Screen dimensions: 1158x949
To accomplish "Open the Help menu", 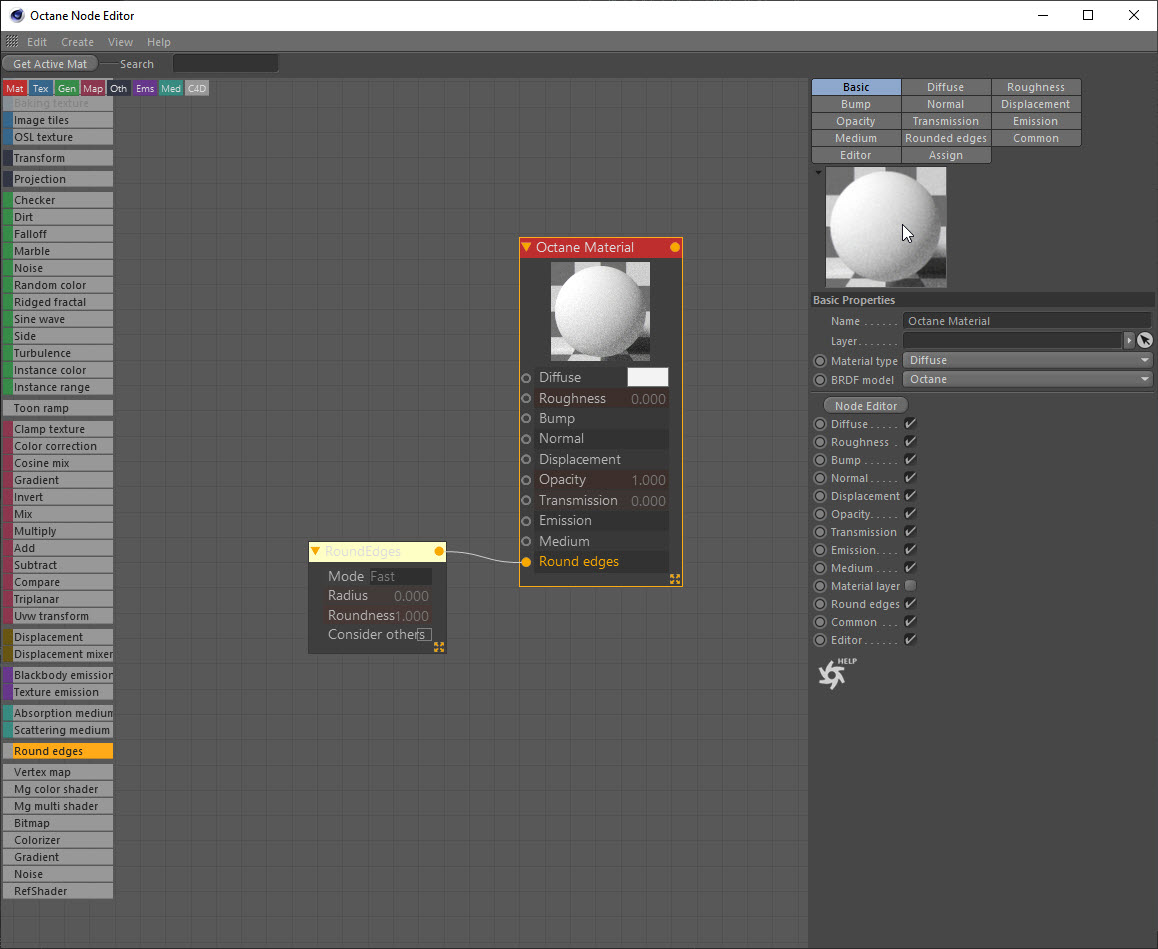I will pyautogui.click(x=159, y=42).
